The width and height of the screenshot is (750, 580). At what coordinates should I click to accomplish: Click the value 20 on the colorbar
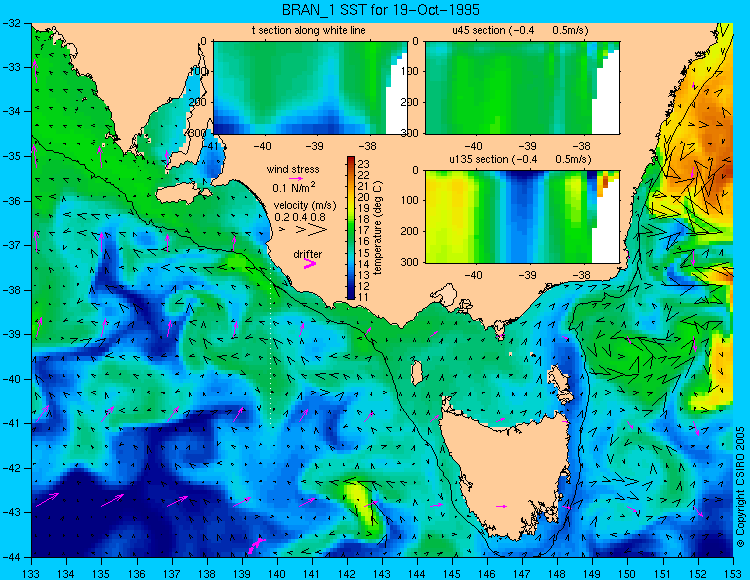point(364,197)
